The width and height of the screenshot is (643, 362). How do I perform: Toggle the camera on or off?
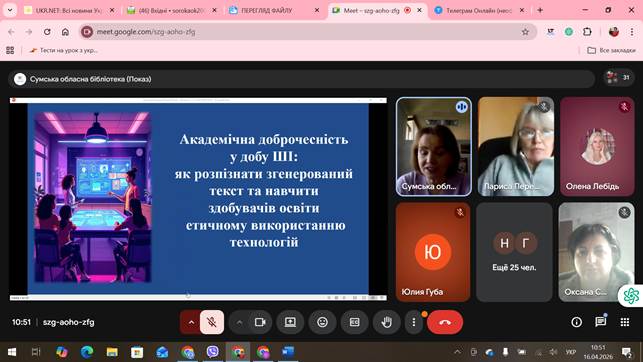(260, 322)
